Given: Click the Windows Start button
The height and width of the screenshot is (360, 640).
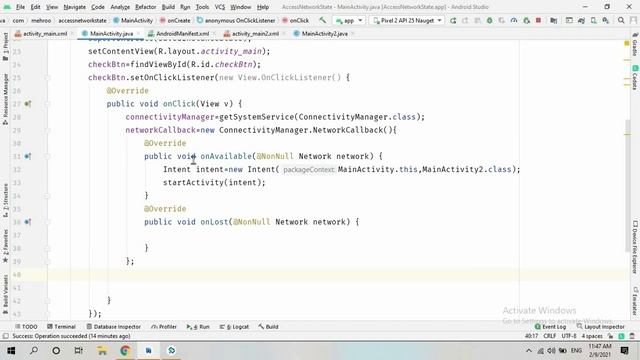Looking at the screenshot, I should pyautogui.click(x=11, y=350).
